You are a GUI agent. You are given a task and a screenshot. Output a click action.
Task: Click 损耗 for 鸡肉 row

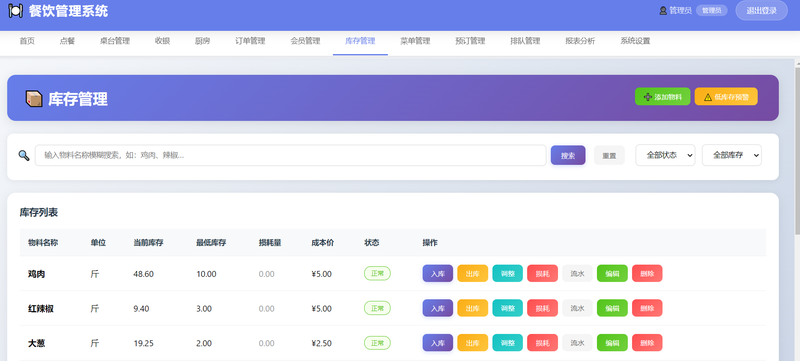click(x=542, y=273)
